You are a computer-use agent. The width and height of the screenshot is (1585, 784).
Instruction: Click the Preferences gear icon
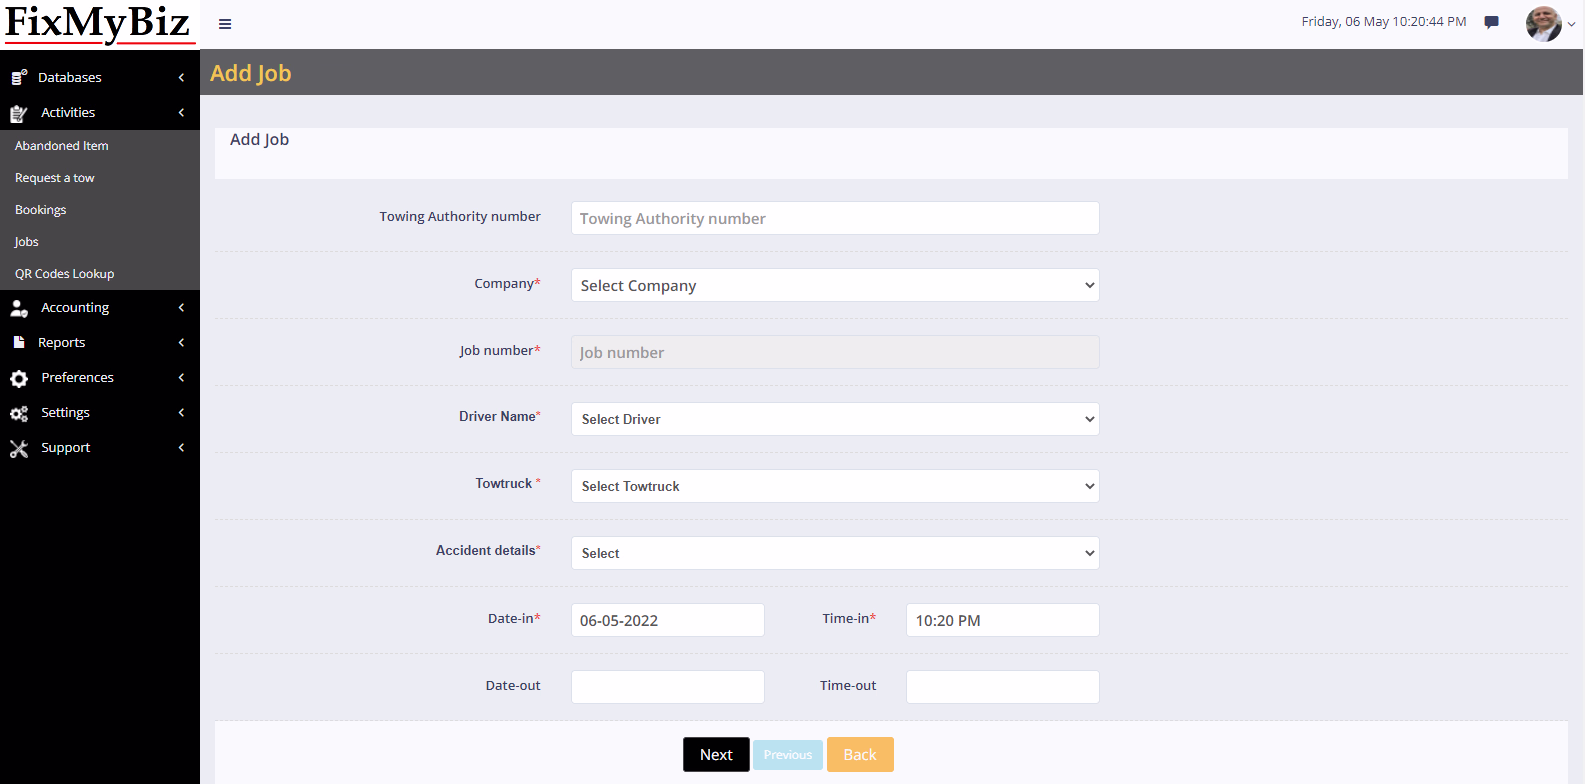coord(19,378)
